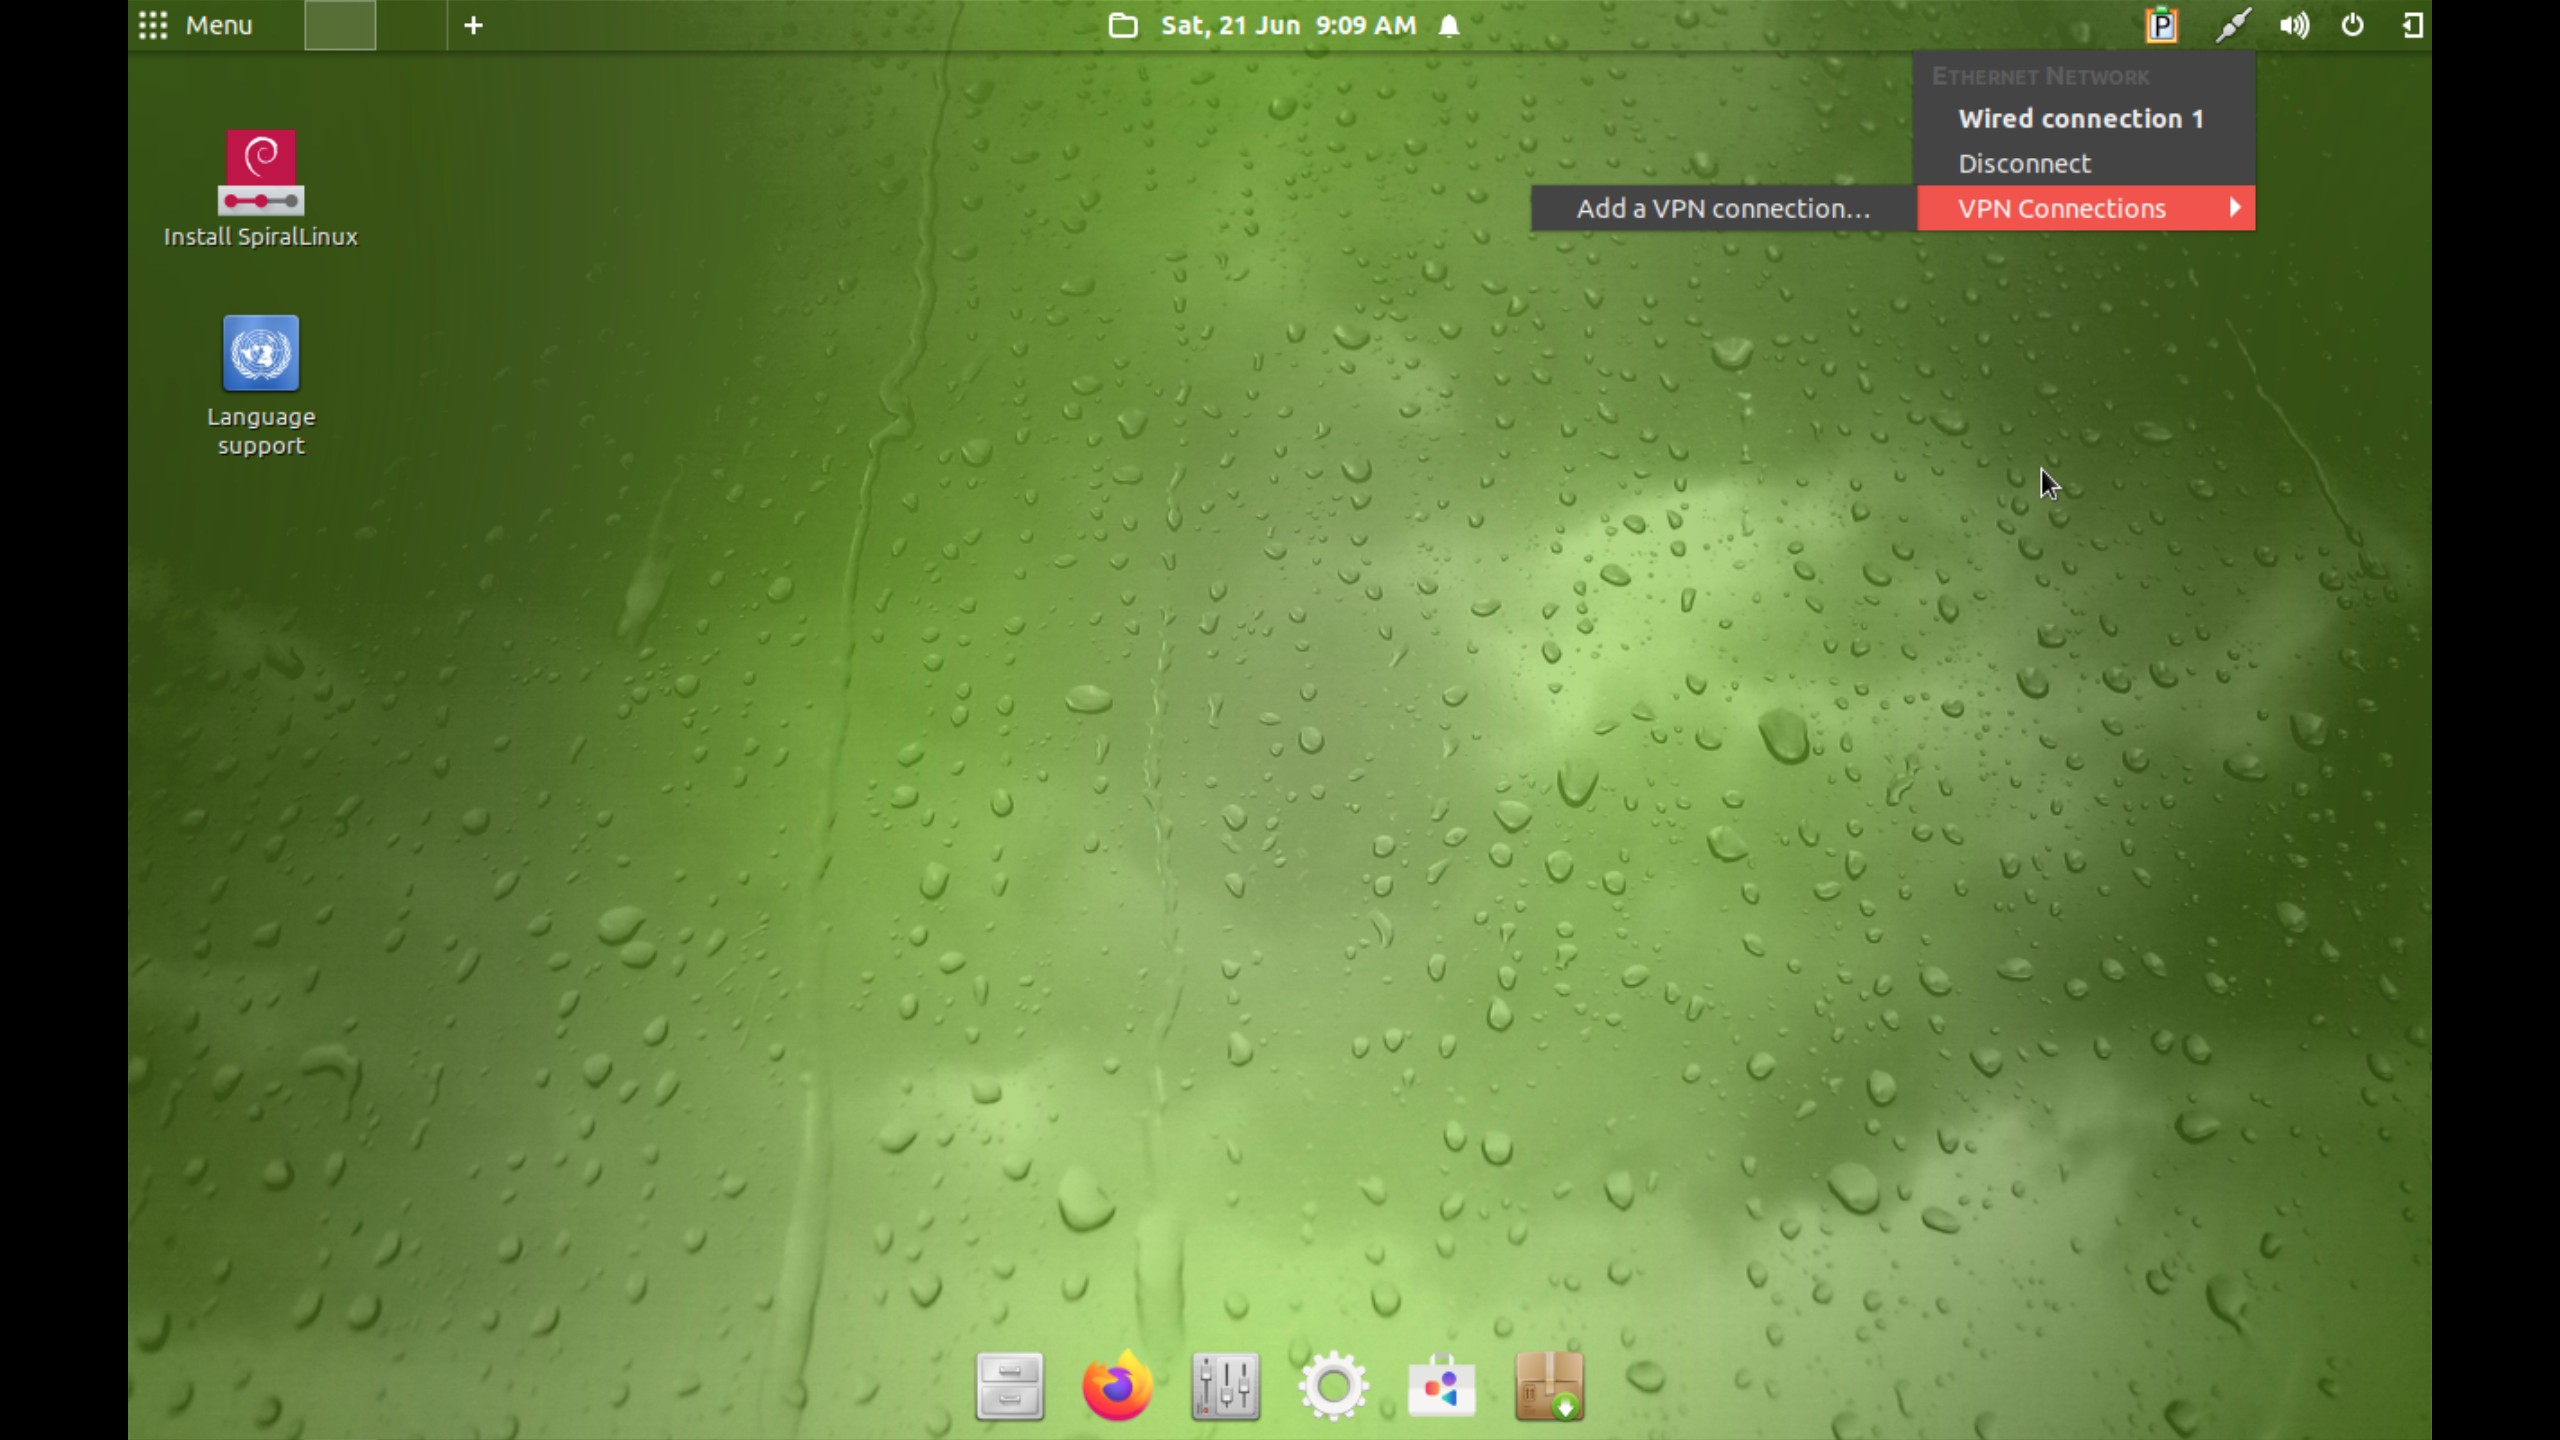Open Language support desktop icon
2560x1440 pixels.
tap(260, 354)
